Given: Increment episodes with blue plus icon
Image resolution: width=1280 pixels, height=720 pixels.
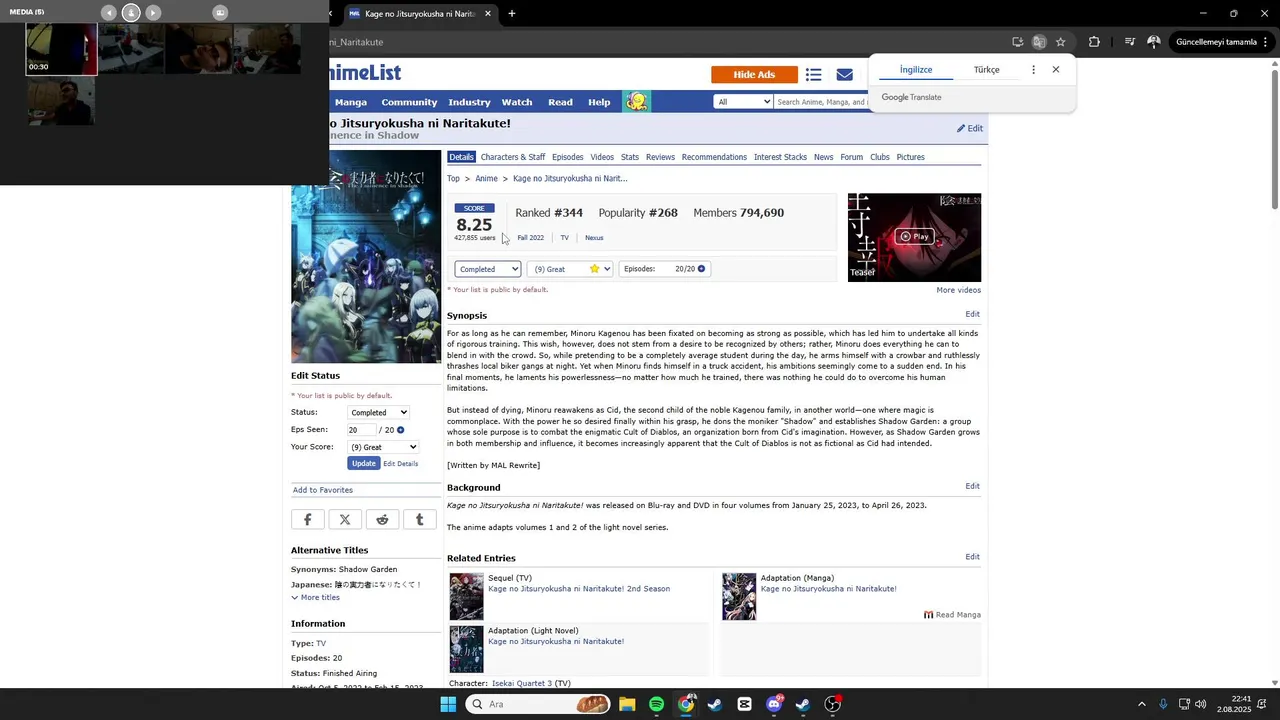Looking at the screenshot, I should point(701,269).
